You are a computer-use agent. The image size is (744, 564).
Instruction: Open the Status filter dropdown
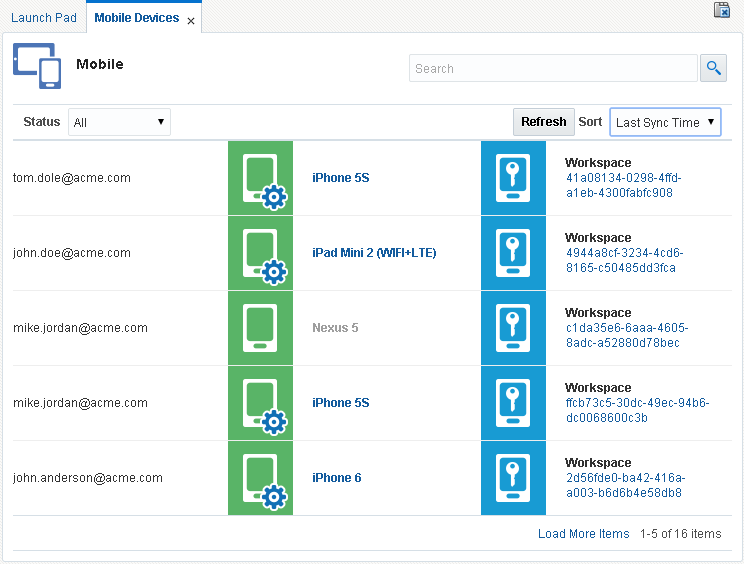point(120,122)
